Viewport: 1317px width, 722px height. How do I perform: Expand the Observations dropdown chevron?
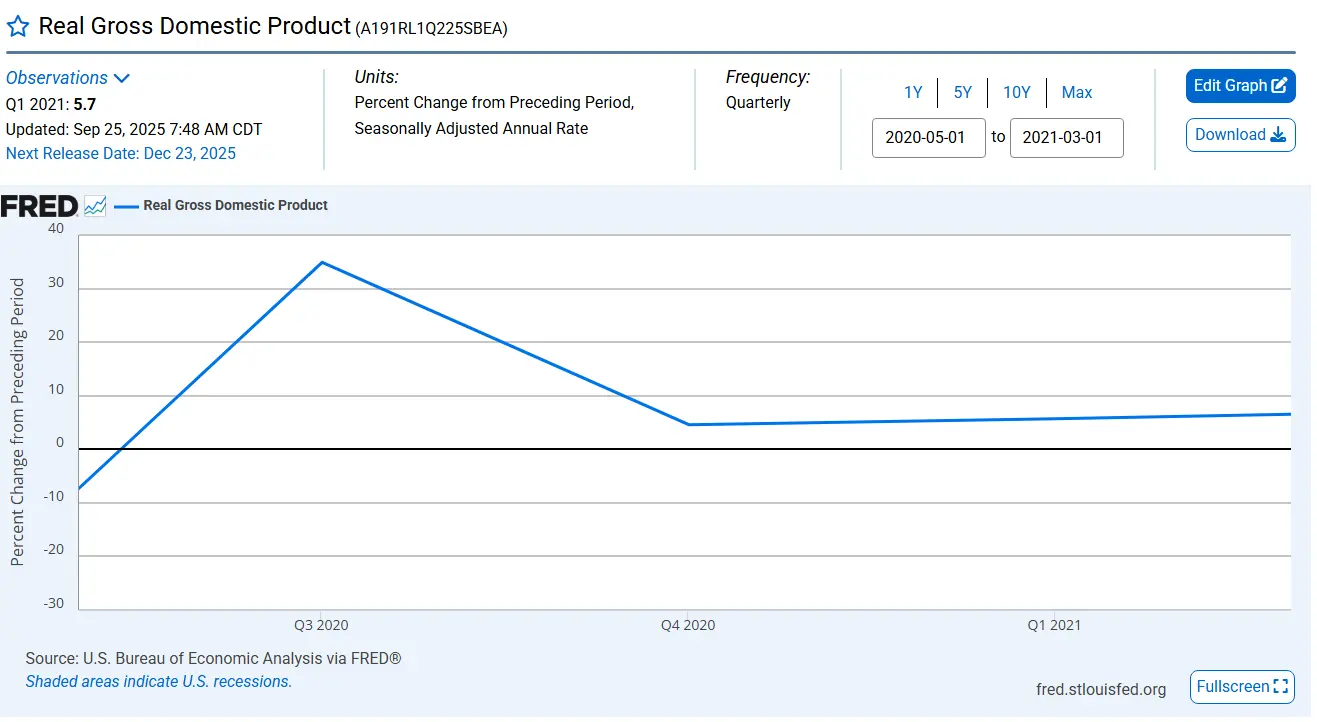click(x=122, y=78)
